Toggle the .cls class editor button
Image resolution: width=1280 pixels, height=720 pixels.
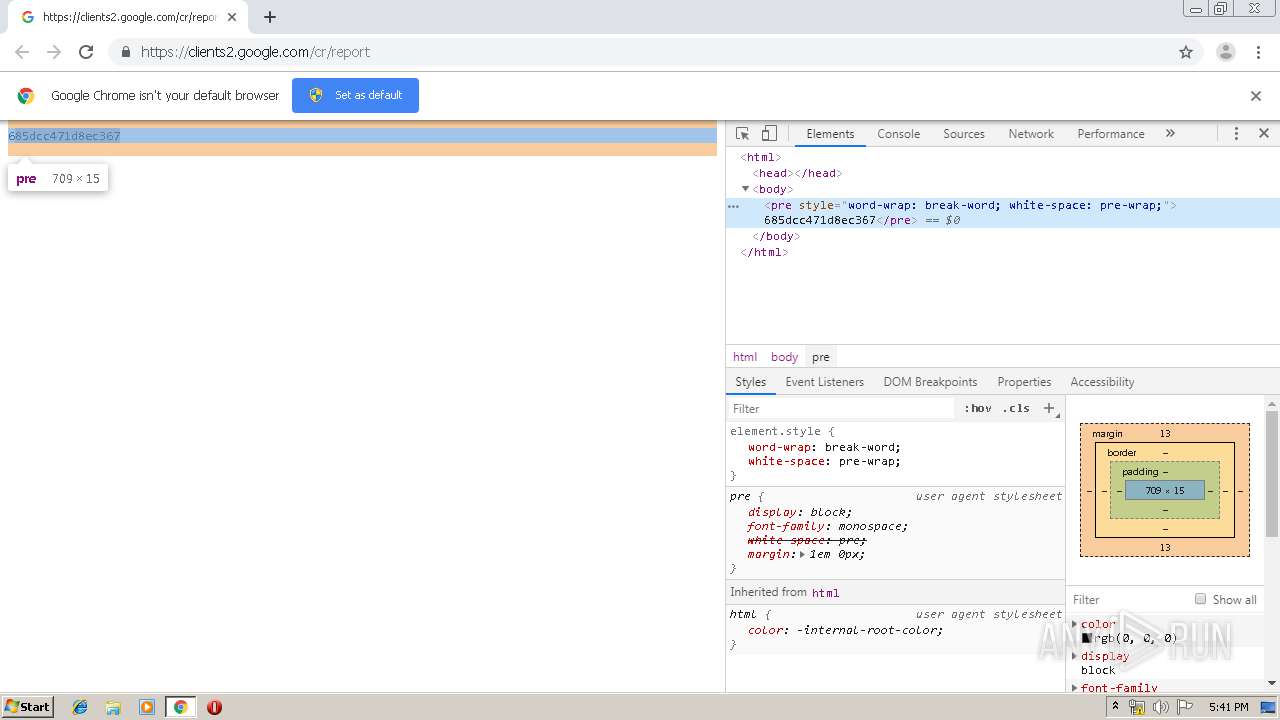(x=1016, y=408)
